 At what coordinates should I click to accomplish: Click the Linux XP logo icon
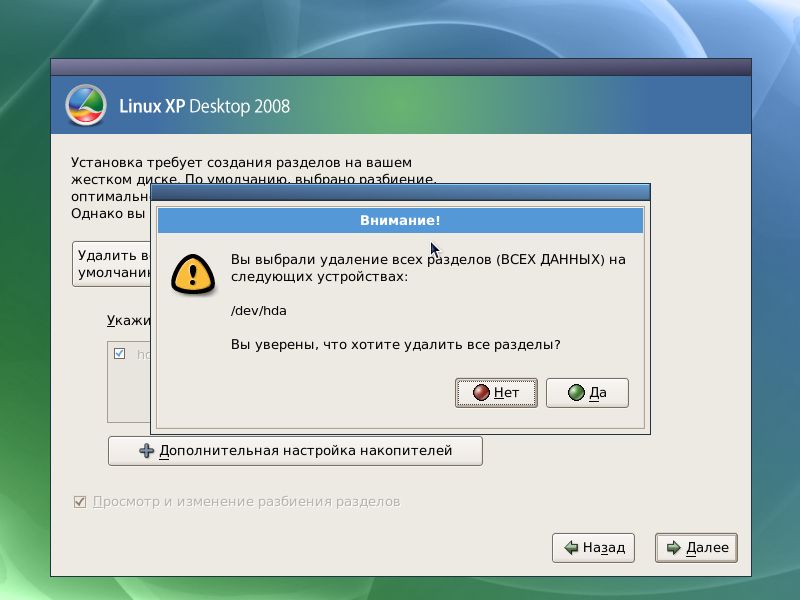(x=86, y=105)
